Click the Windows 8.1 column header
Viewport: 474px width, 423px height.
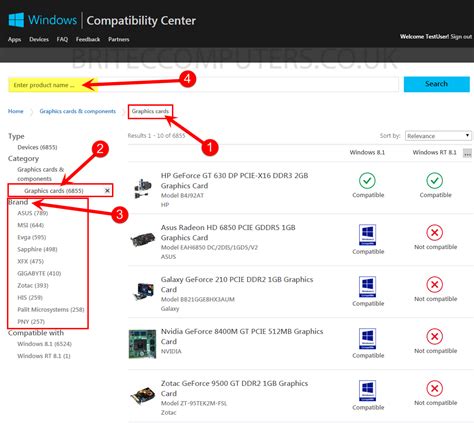tap(367, 152)
